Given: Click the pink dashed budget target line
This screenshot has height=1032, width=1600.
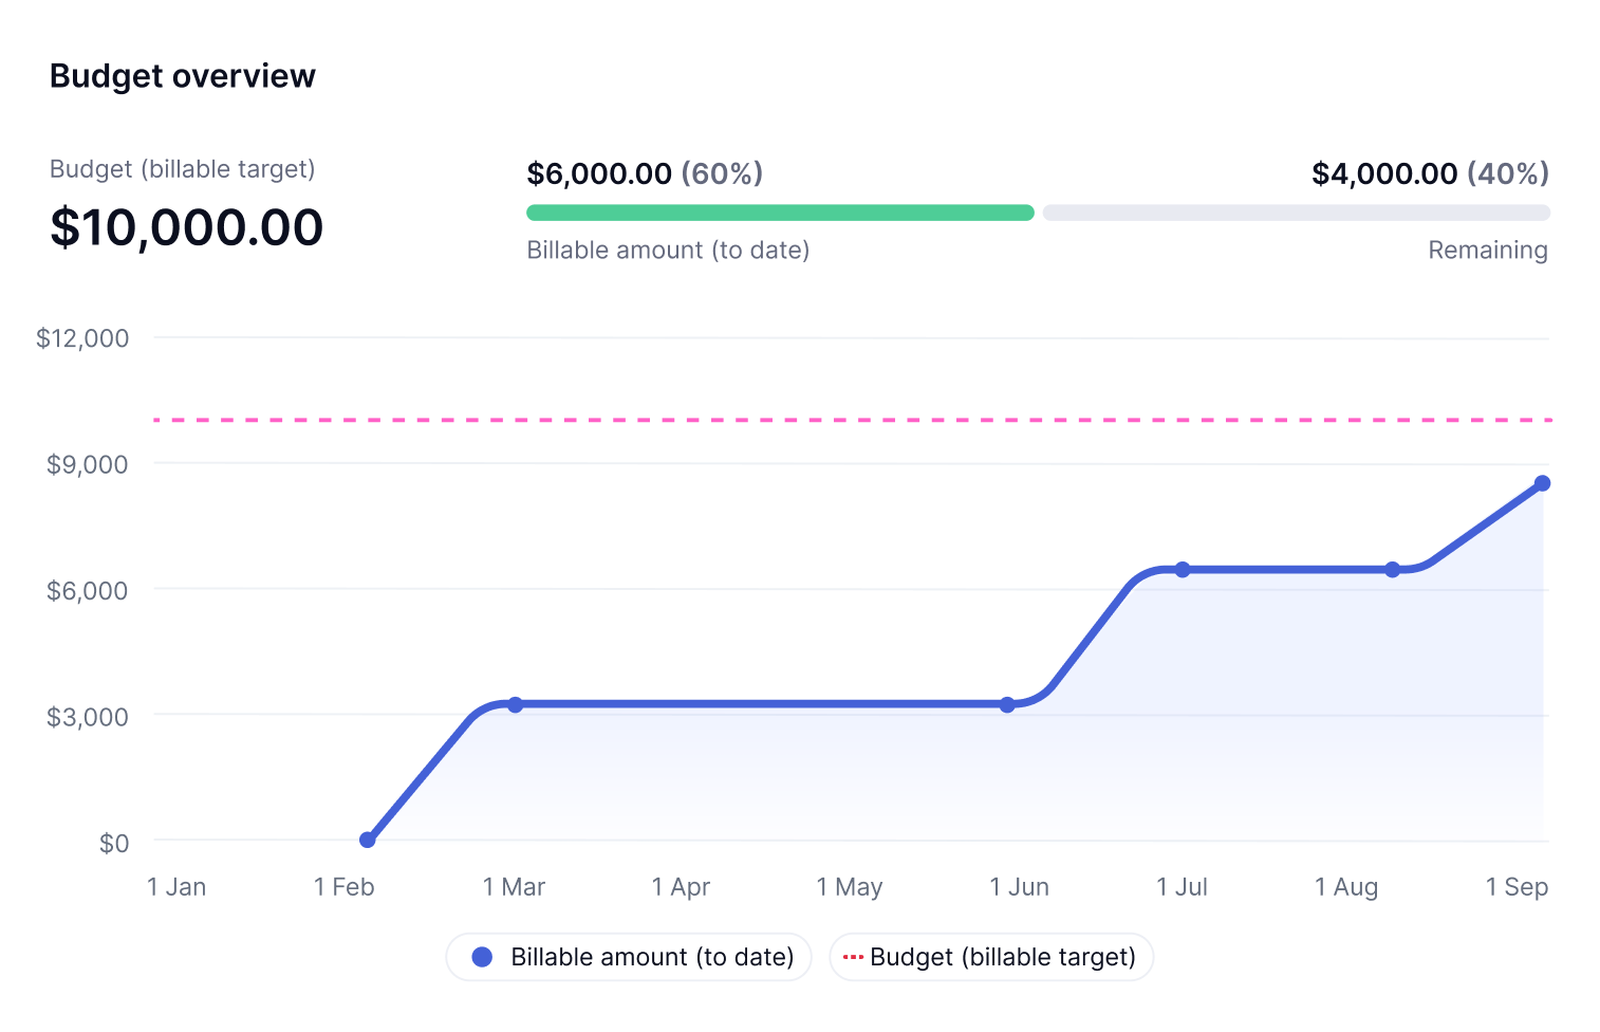Looking at the screenshot, I should coord(852,420).
